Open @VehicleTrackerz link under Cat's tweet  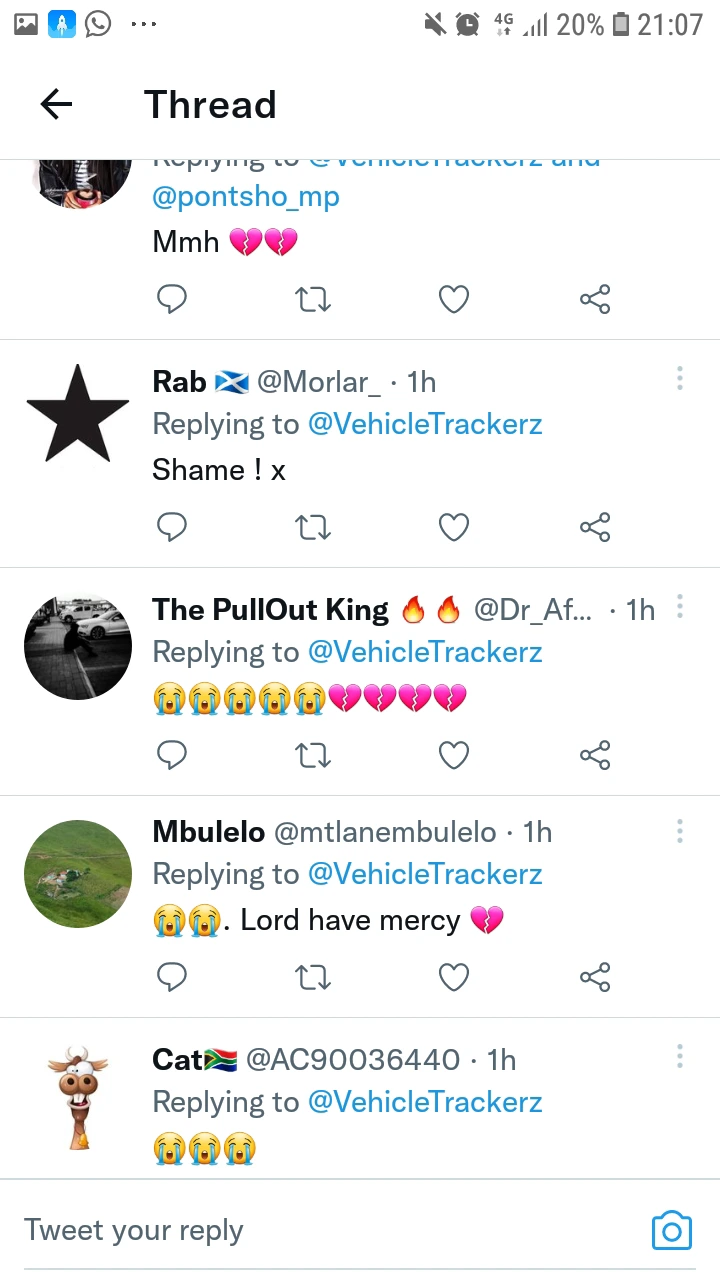tap(425, 1102)
